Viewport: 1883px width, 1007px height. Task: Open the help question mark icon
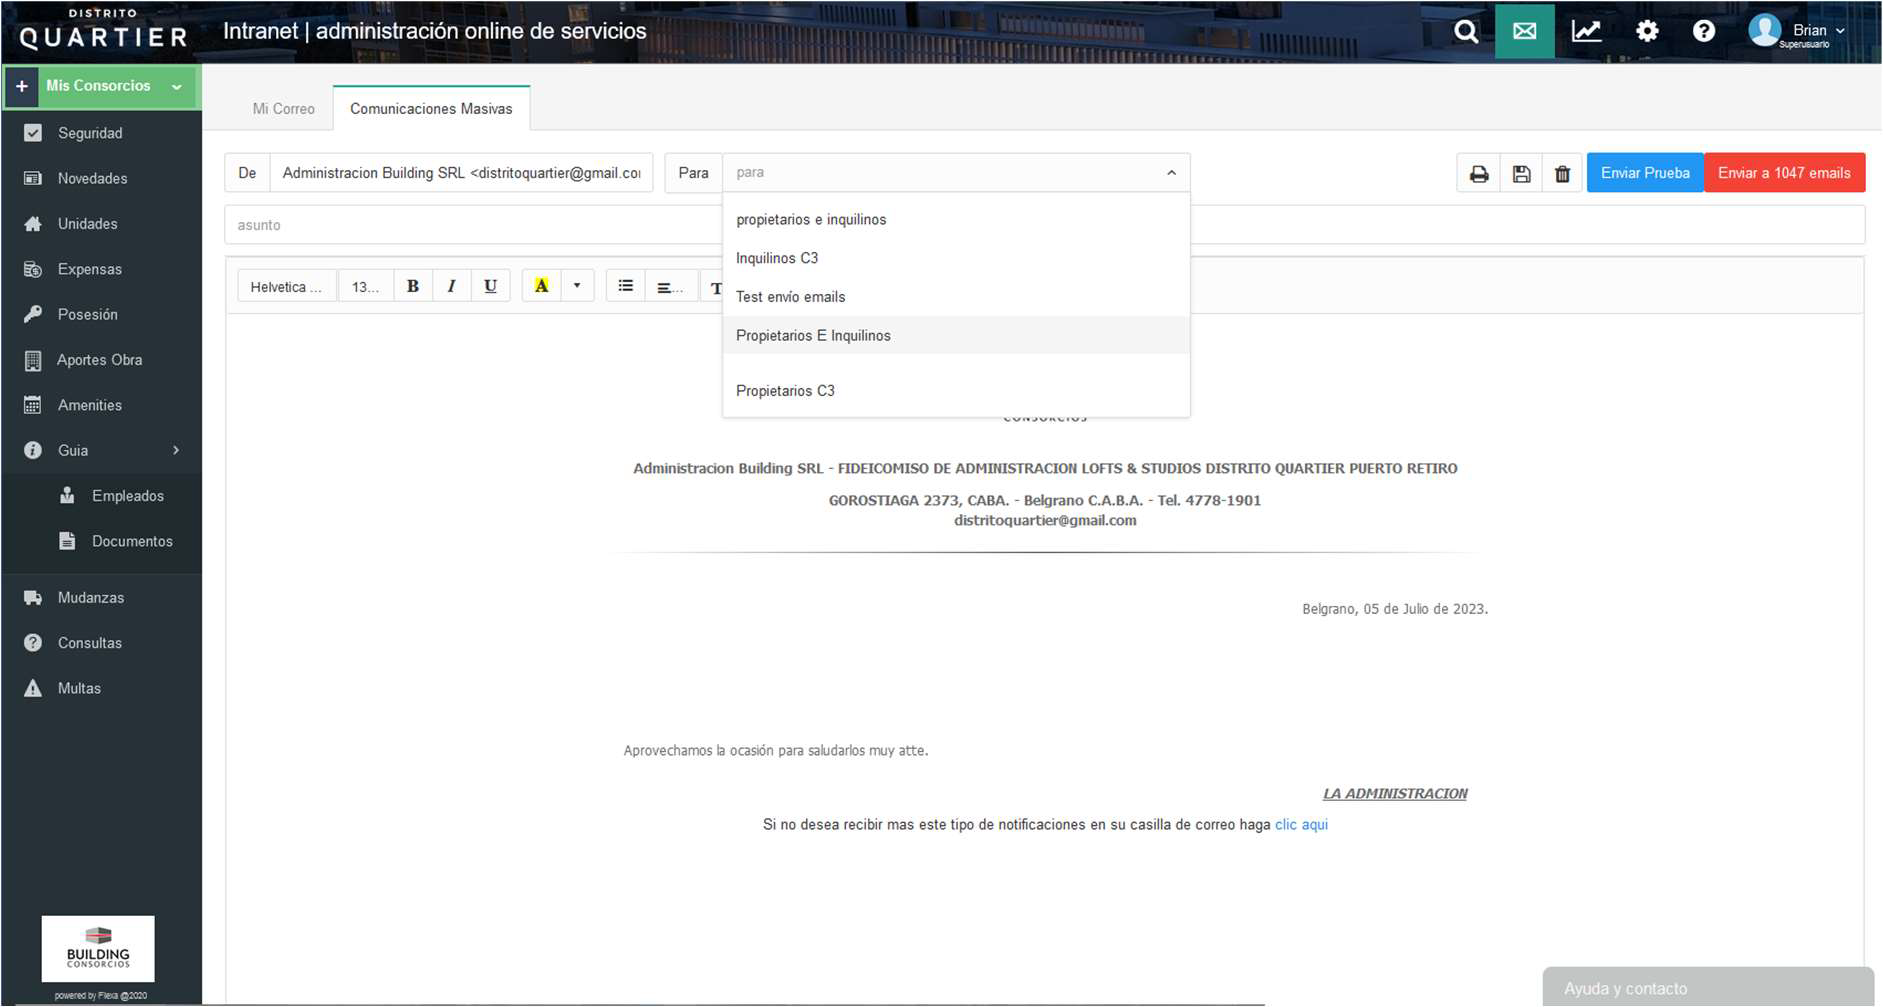point(1704,31)
